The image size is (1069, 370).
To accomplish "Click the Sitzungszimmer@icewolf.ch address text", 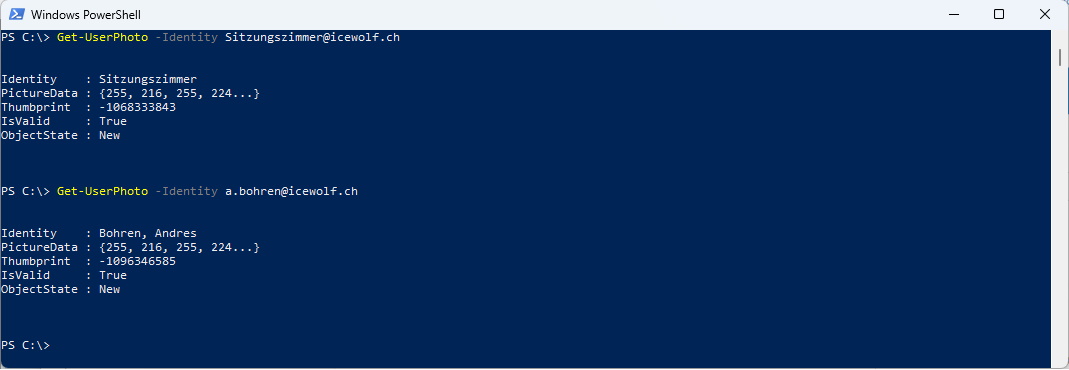I will point(312,37).
